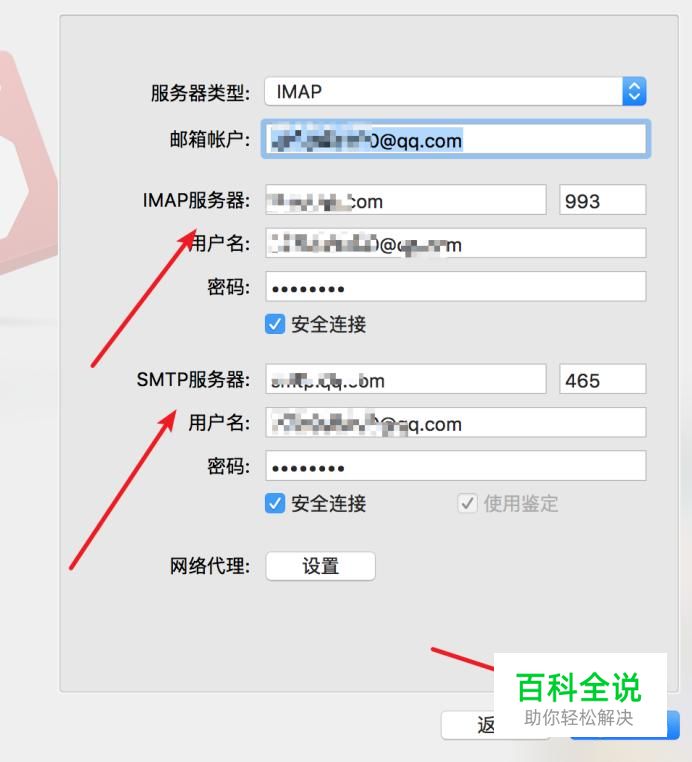
Task: Click the SMTP server address field
Action: [406, 379]
